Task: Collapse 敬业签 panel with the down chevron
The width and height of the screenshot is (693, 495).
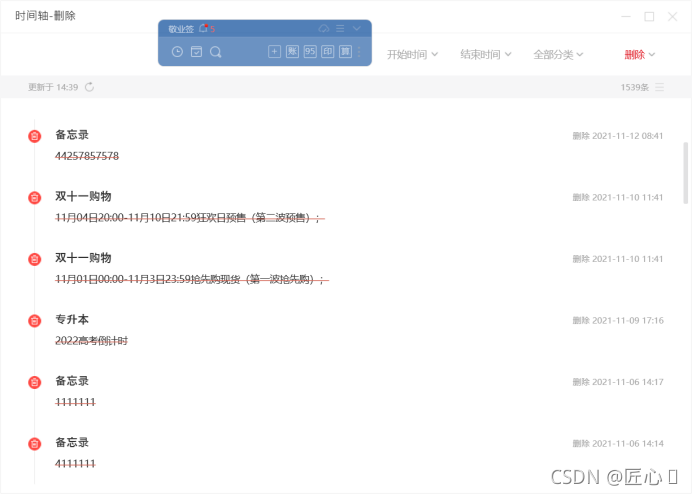Action: (357, 29)
